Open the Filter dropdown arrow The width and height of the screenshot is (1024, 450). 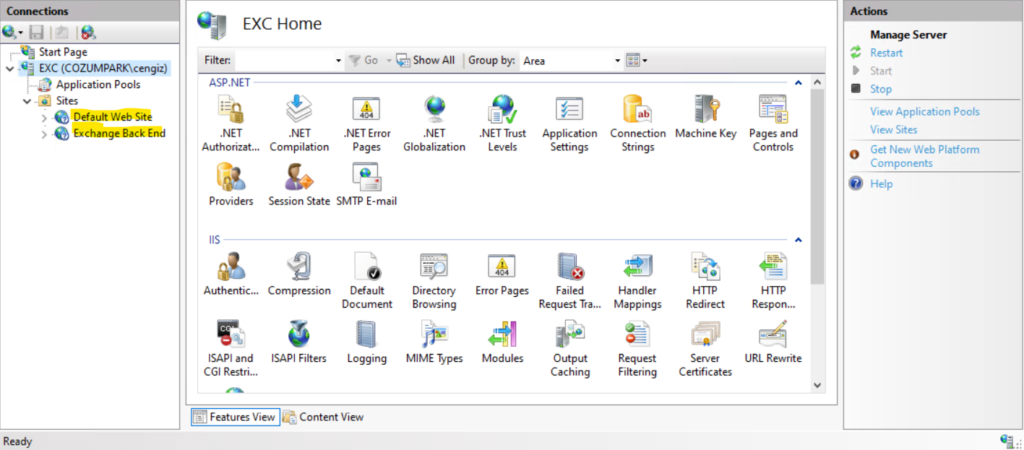[x=338, y=61]
